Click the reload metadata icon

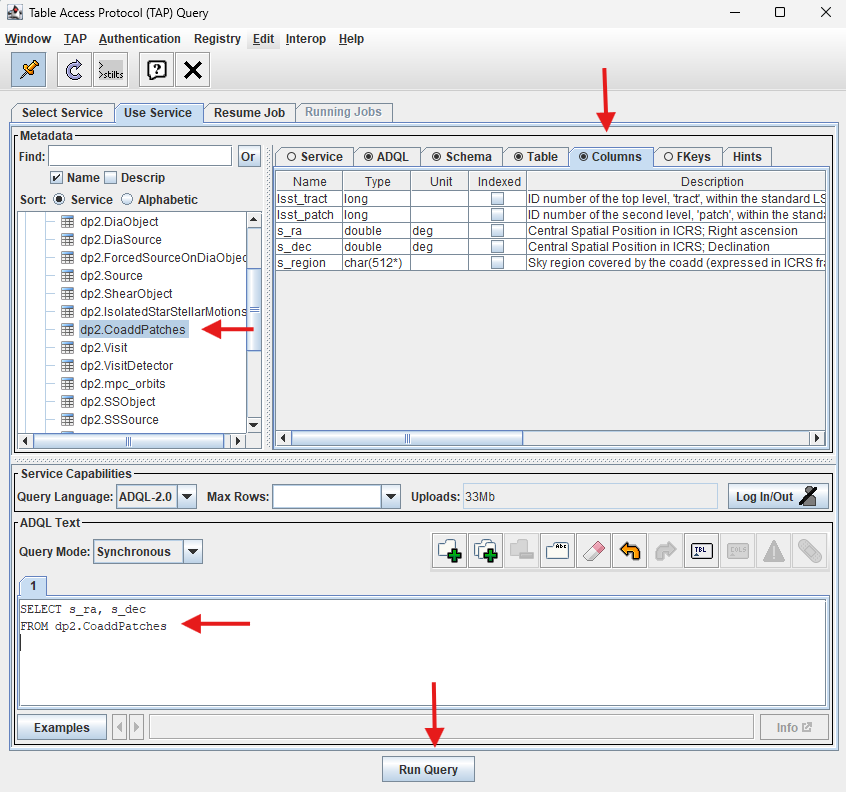point(74,70)
